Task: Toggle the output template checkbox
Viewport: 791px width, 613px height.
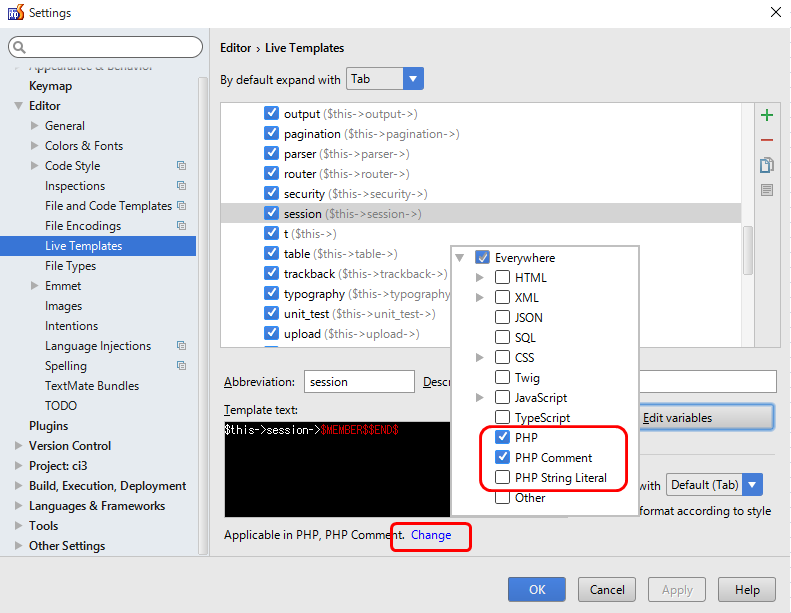Action: pyautogui.click(x=271, y=113)
